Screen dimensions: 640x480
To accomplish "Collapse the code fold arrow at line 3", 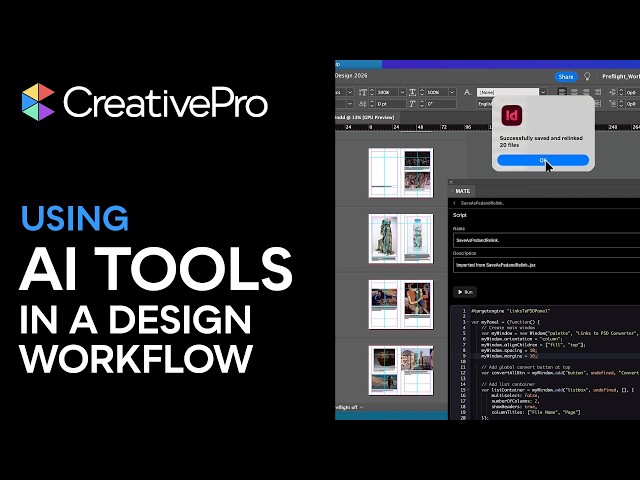I will click(x=468, y=322).
